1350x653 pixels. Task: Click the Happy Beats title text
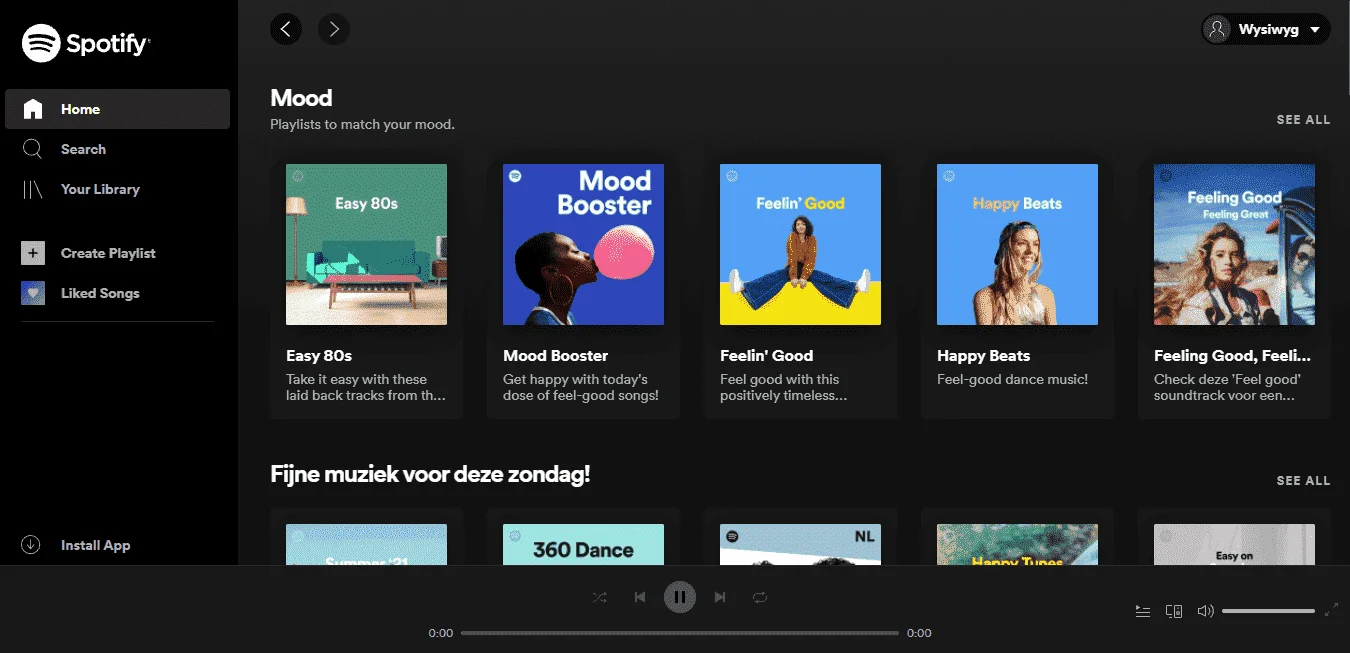983,355
